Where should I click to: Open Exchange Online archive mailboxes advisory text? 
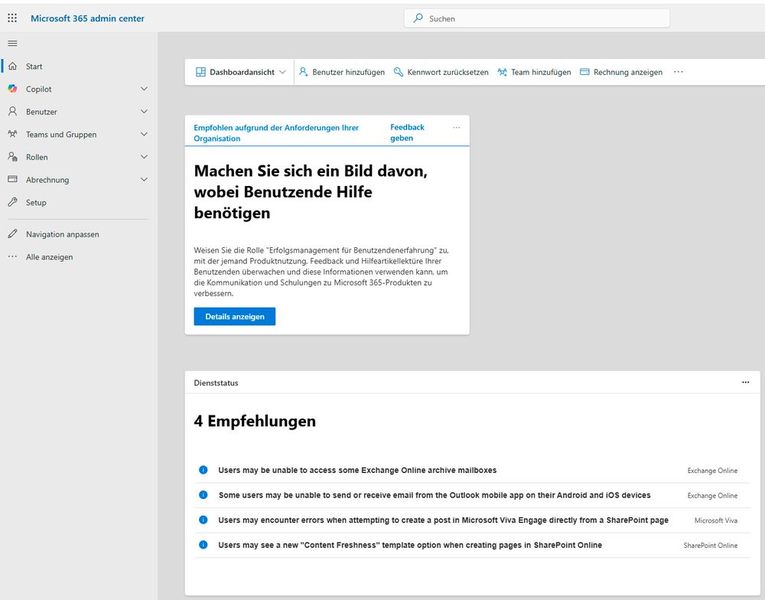357,470
